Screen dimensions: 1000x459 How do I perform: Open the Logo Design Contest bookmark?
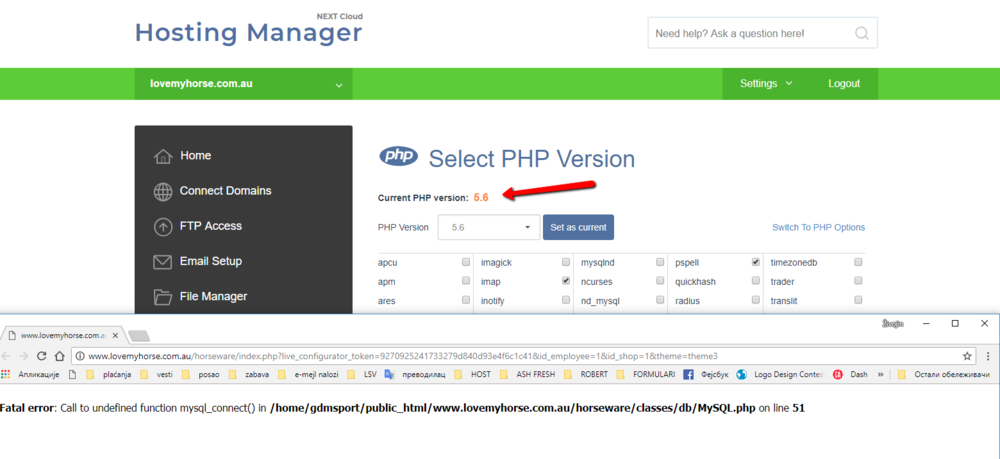781,374
